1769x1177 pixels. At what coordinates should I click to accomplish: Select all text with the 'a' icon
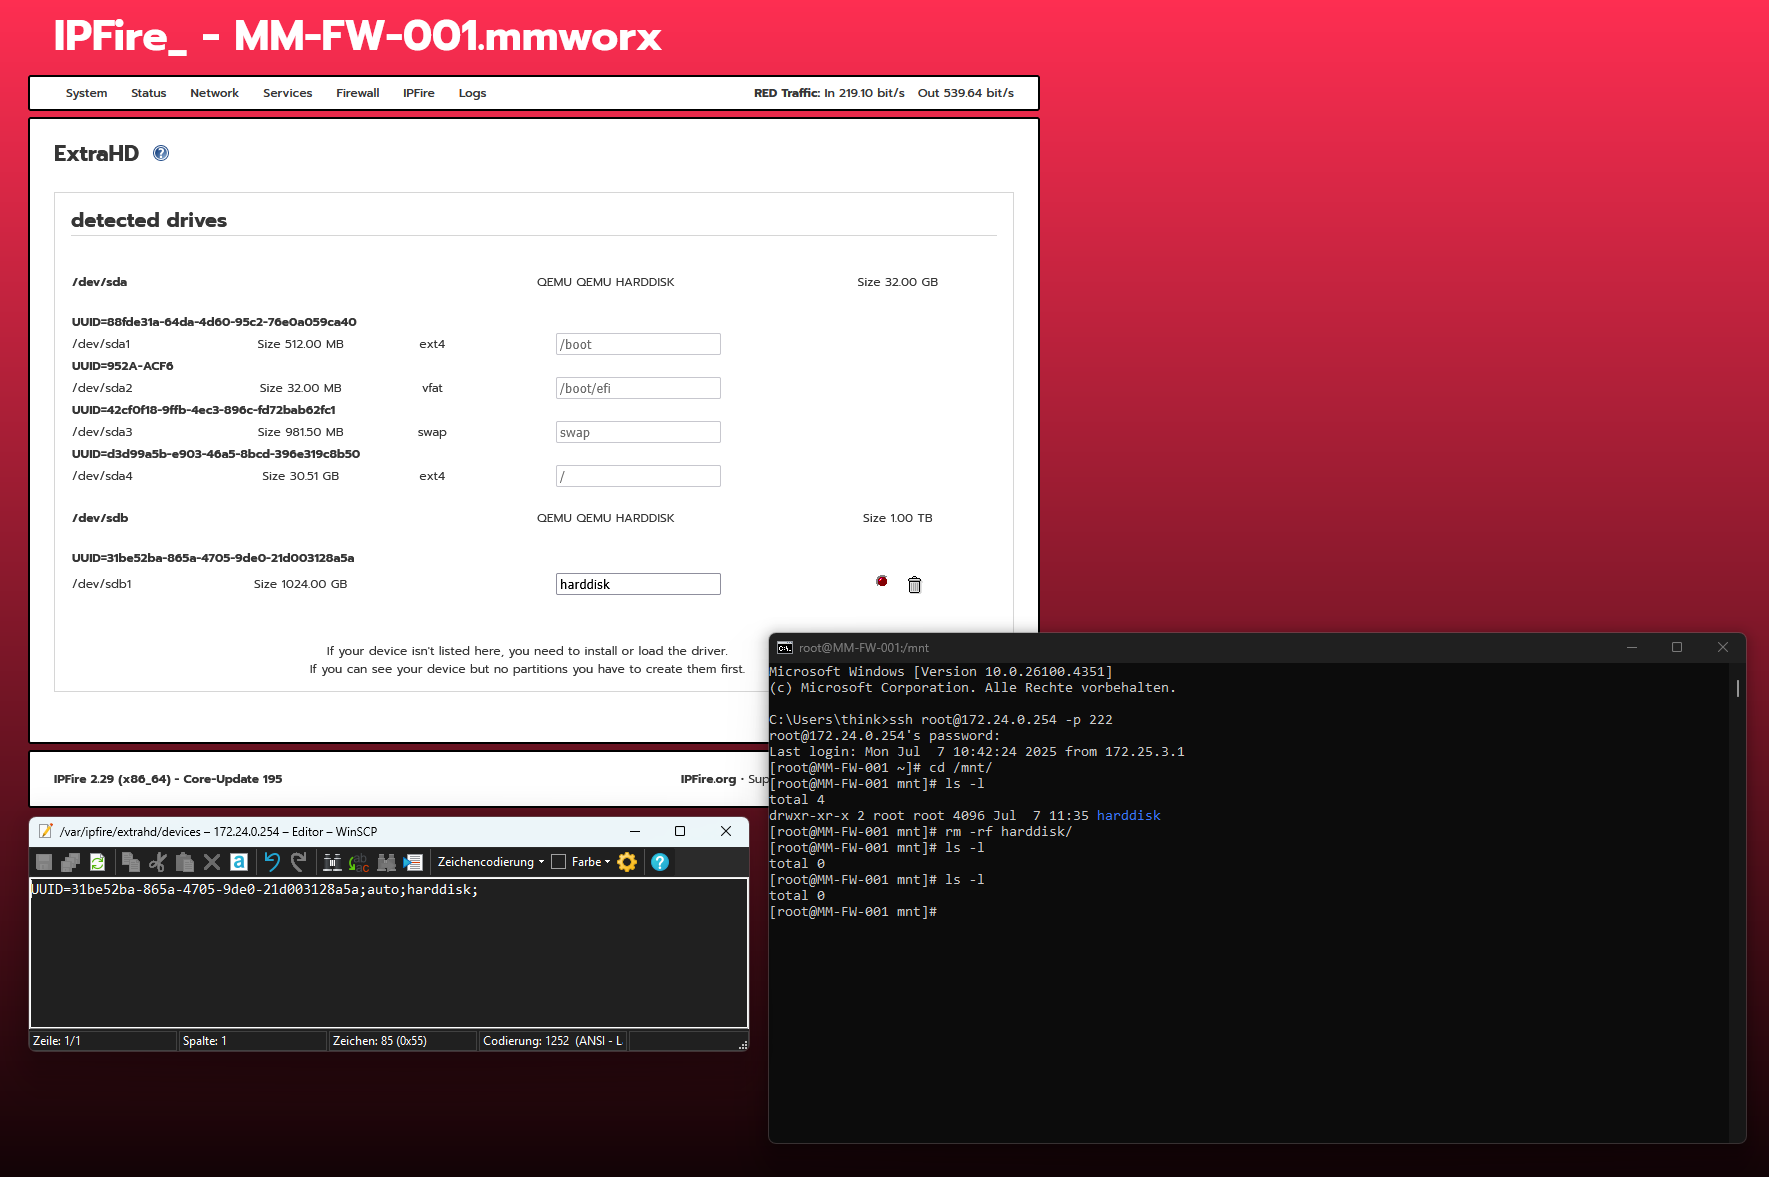point(239,862)
